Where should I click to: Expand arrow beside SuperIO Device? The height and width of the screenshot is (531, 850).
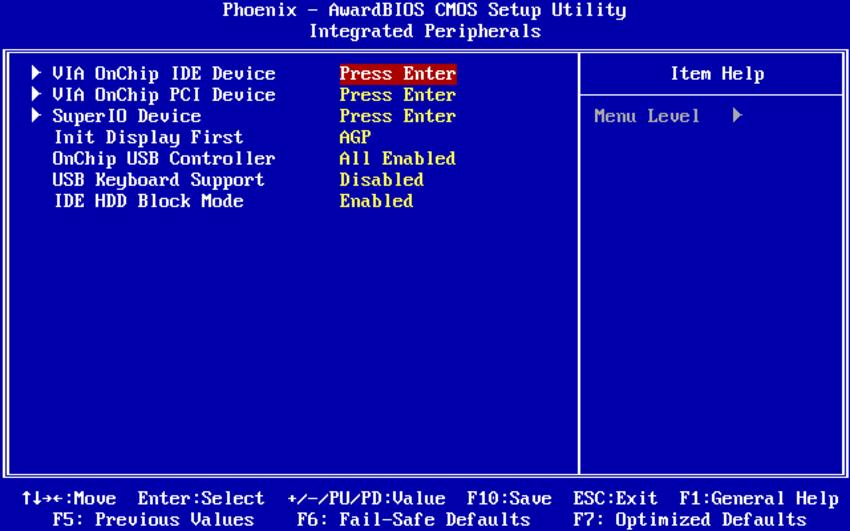pyautogui.click(x=36, y=115)
